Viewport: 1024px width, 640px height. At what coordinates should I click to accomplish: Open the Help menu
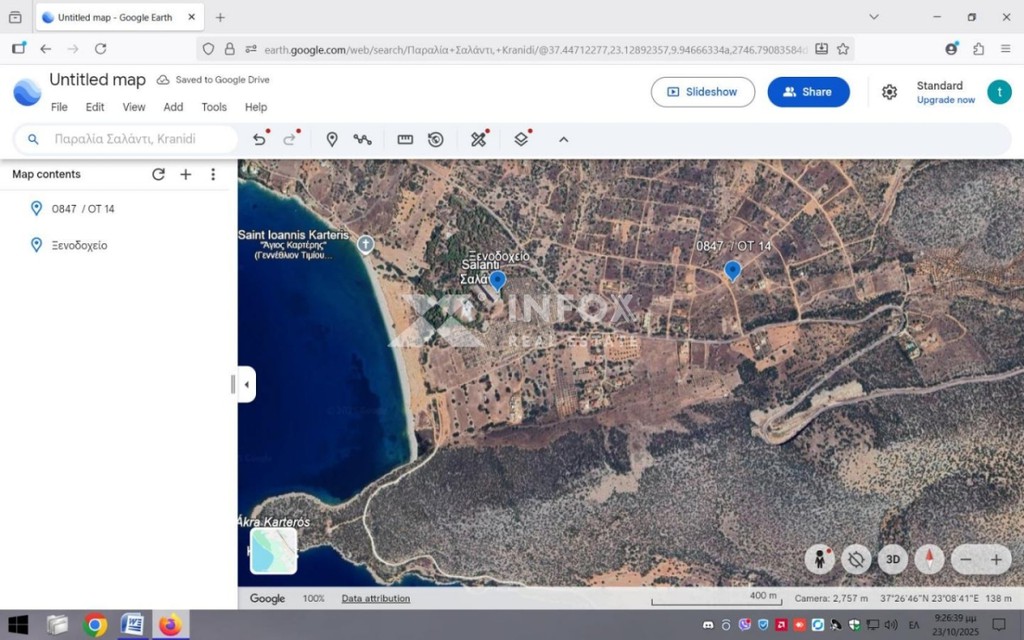point(256,107)
